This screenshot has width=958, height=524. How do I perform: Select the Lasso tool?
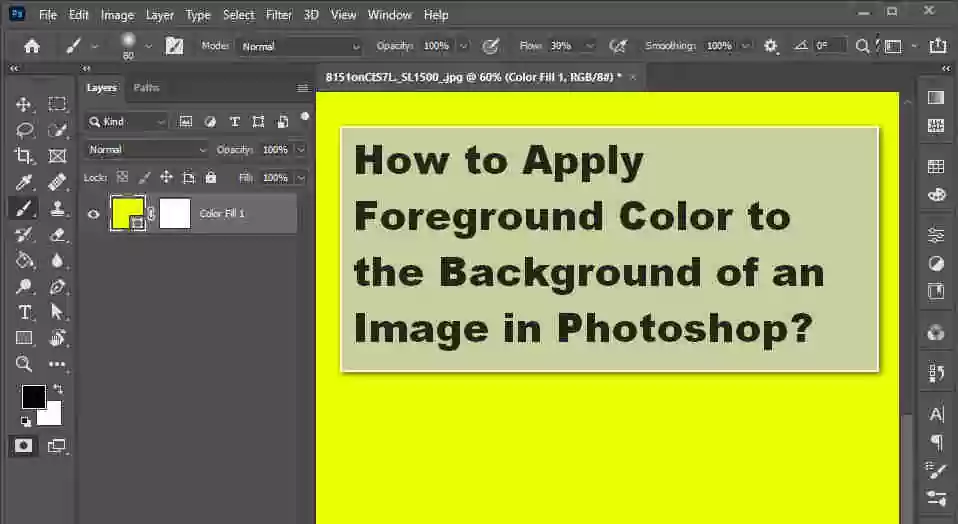tap(24, 130)
